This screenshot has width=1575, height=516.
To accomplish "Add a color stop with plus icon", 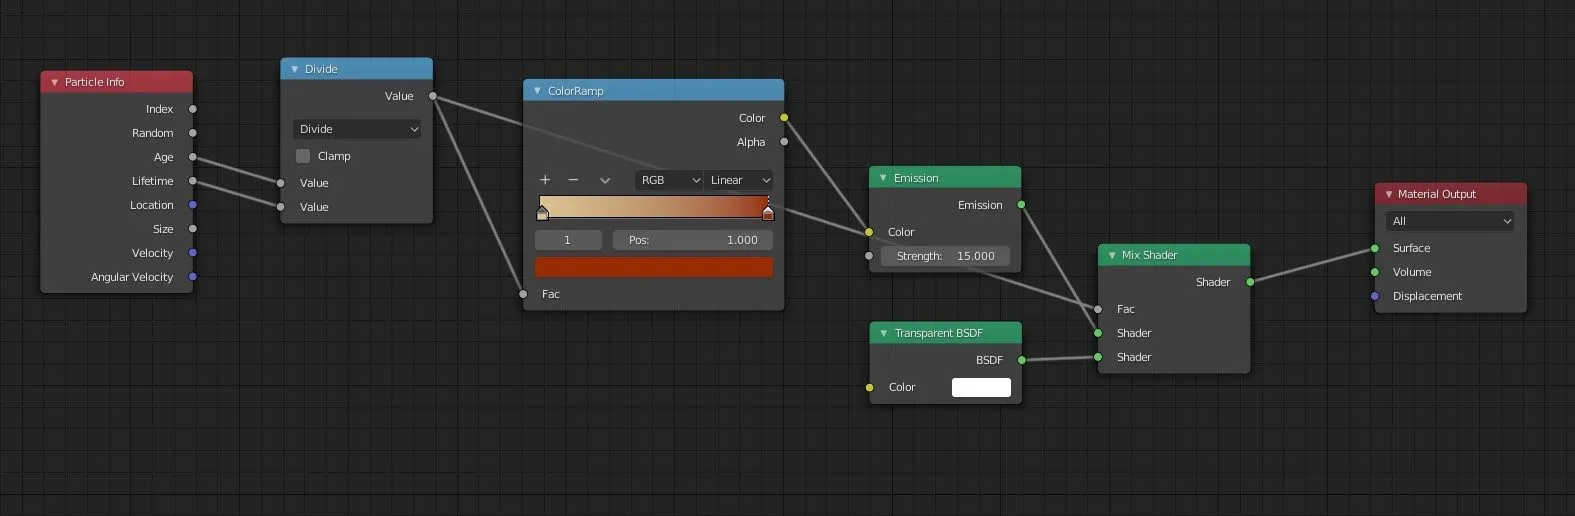I will pos(545,180).
